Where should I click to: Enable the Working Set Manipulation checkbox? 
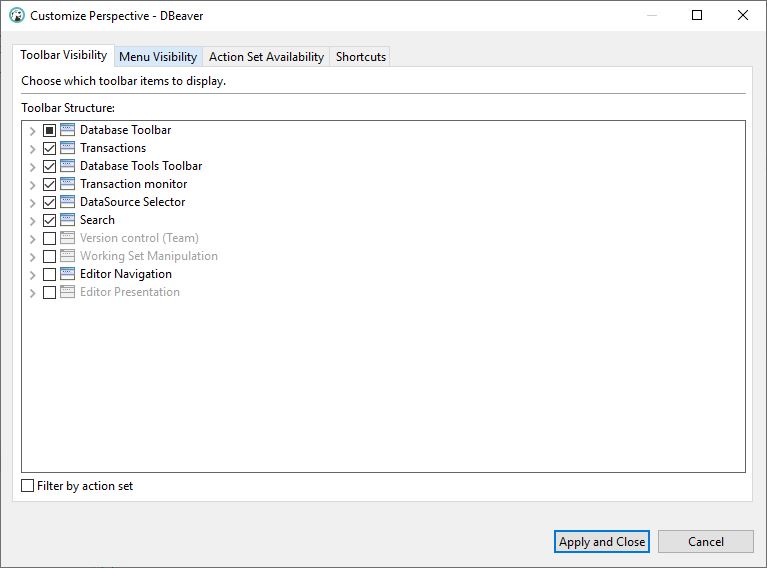coord(49,256)
